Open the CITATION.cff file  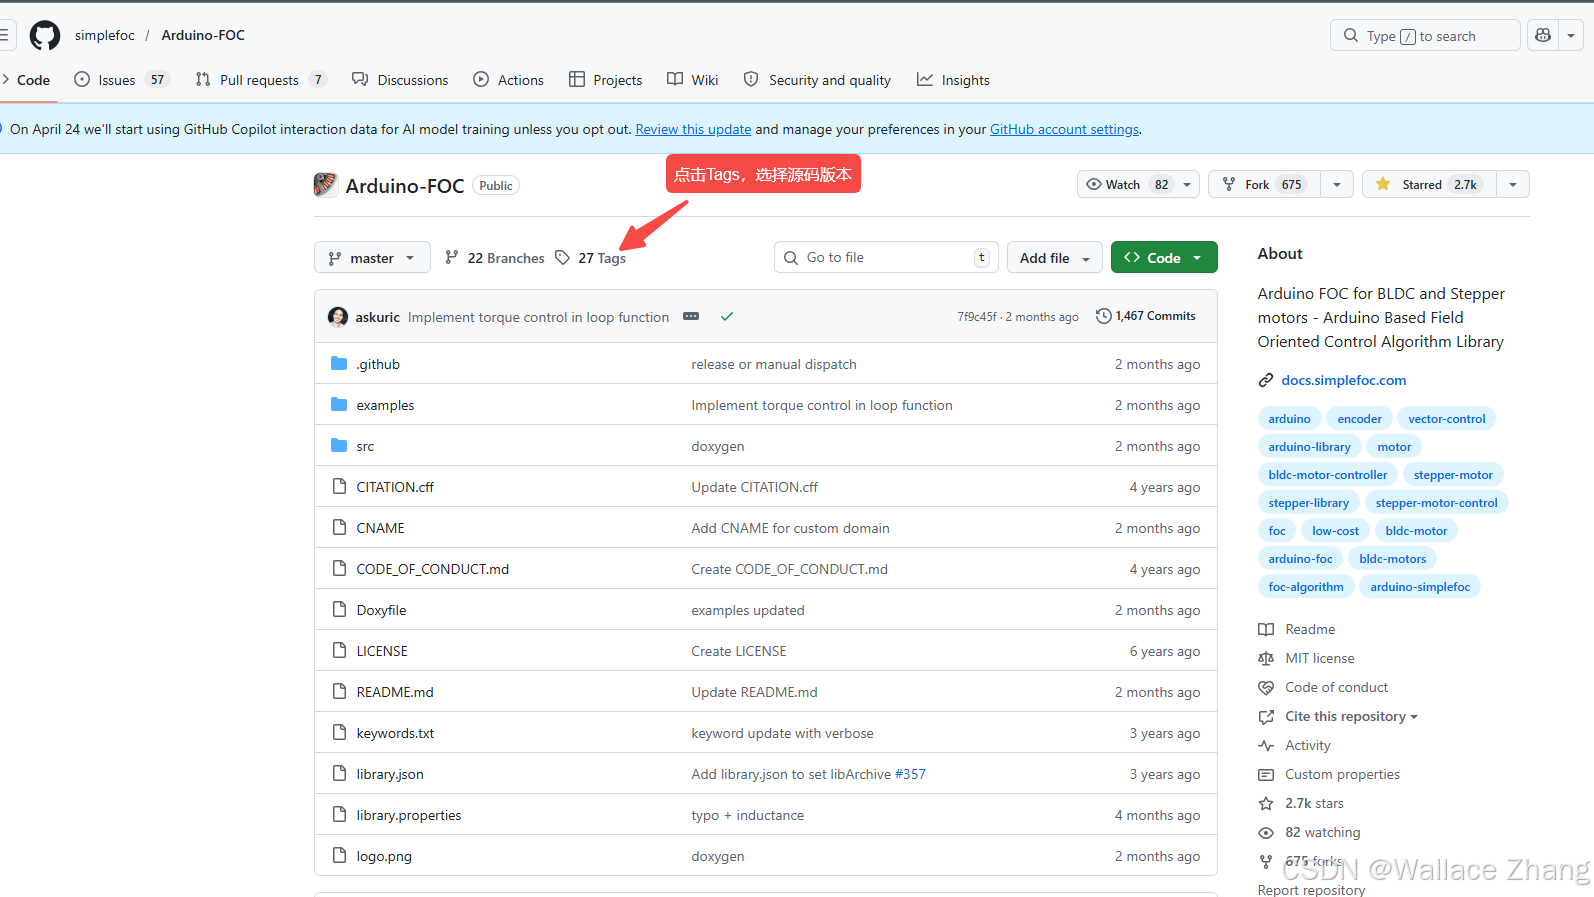[x=395, y=487]
